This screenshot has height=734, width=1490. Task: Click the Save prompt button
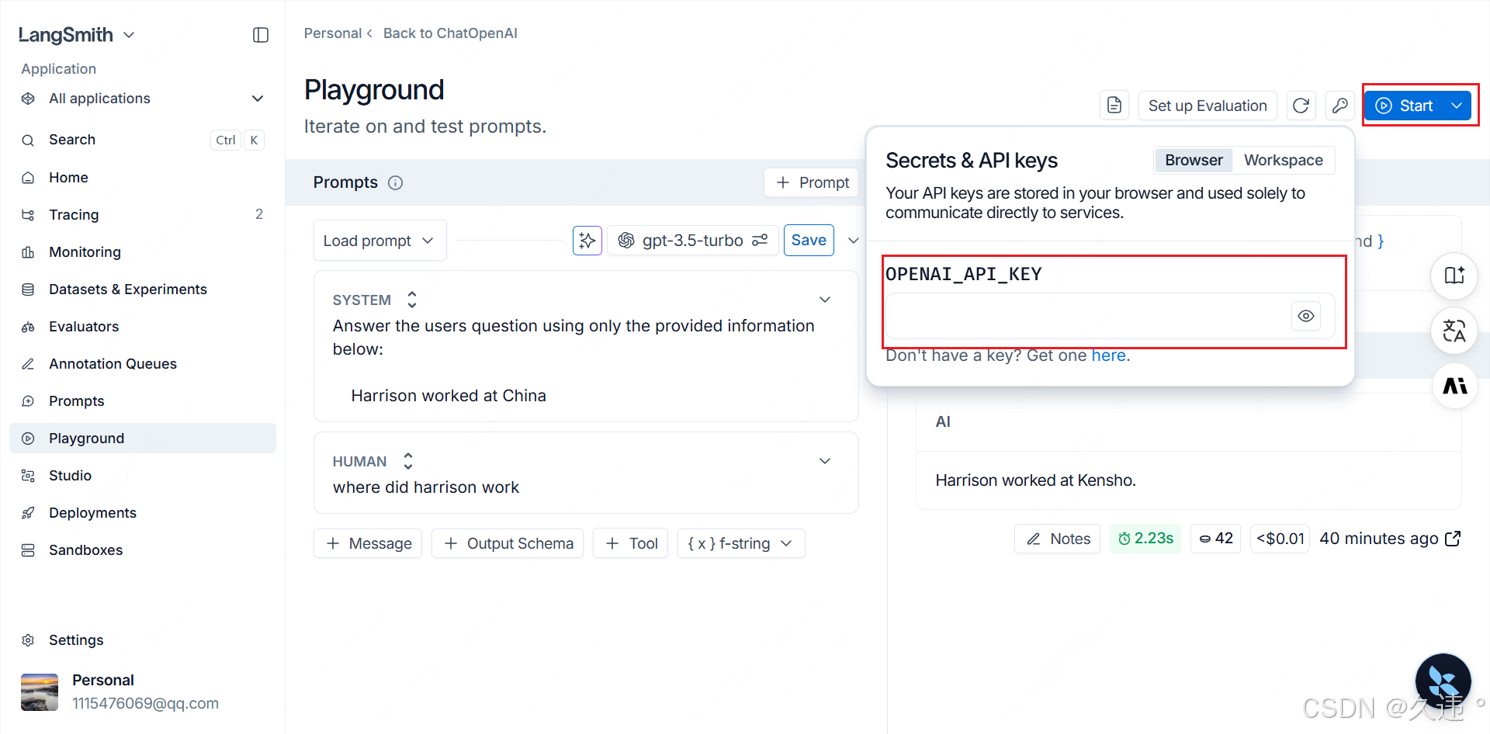[808, 240]
